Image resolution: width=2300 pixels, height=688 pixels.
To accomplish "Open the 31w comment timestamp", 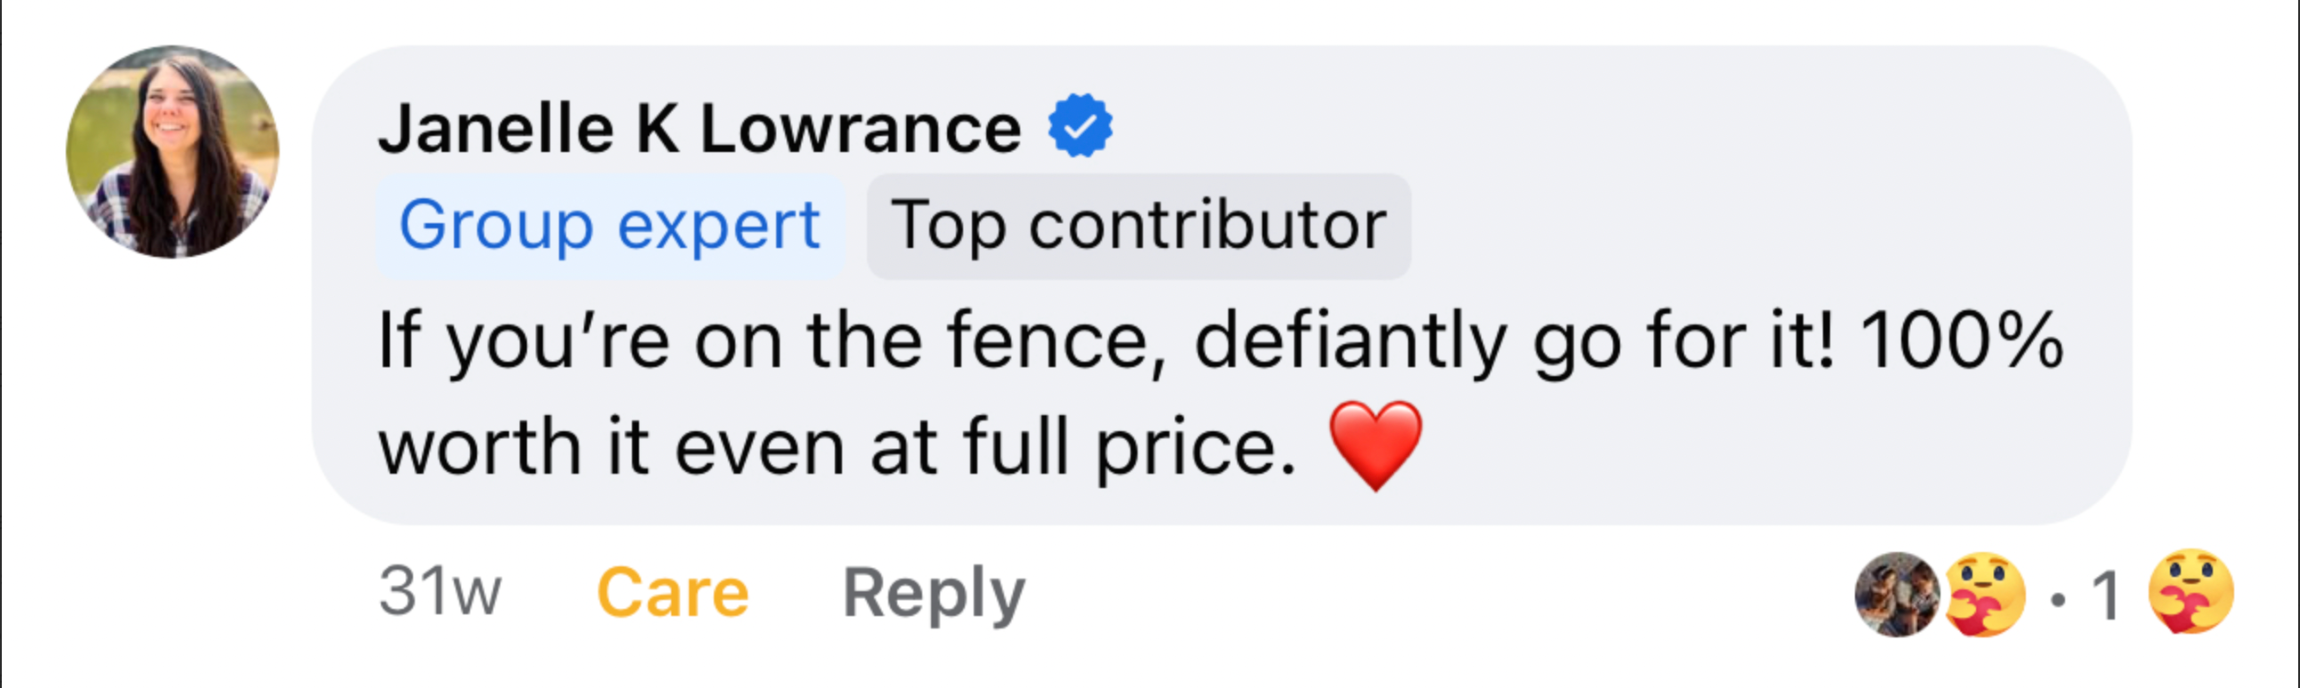I will (x=440, y=591).
